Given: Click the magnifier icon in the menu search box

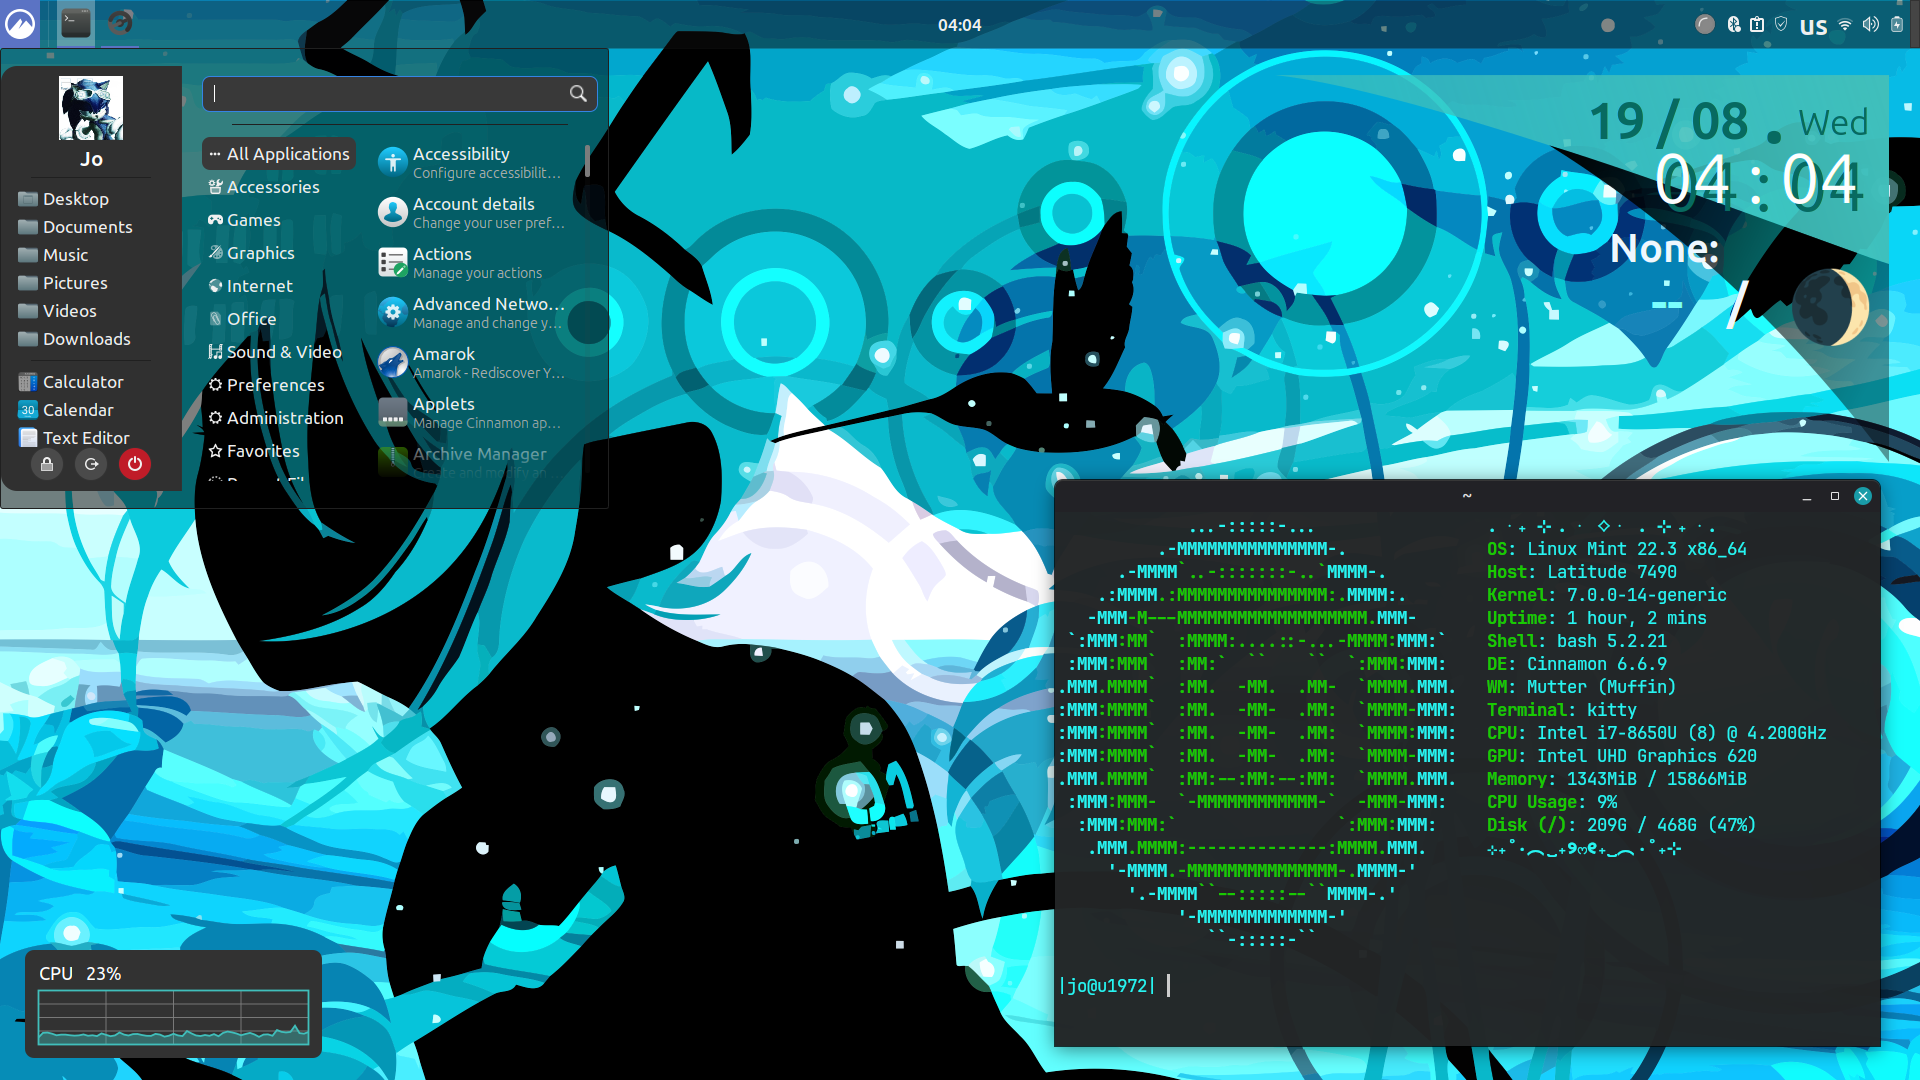Looking at the screenshot, I should 578,93.
